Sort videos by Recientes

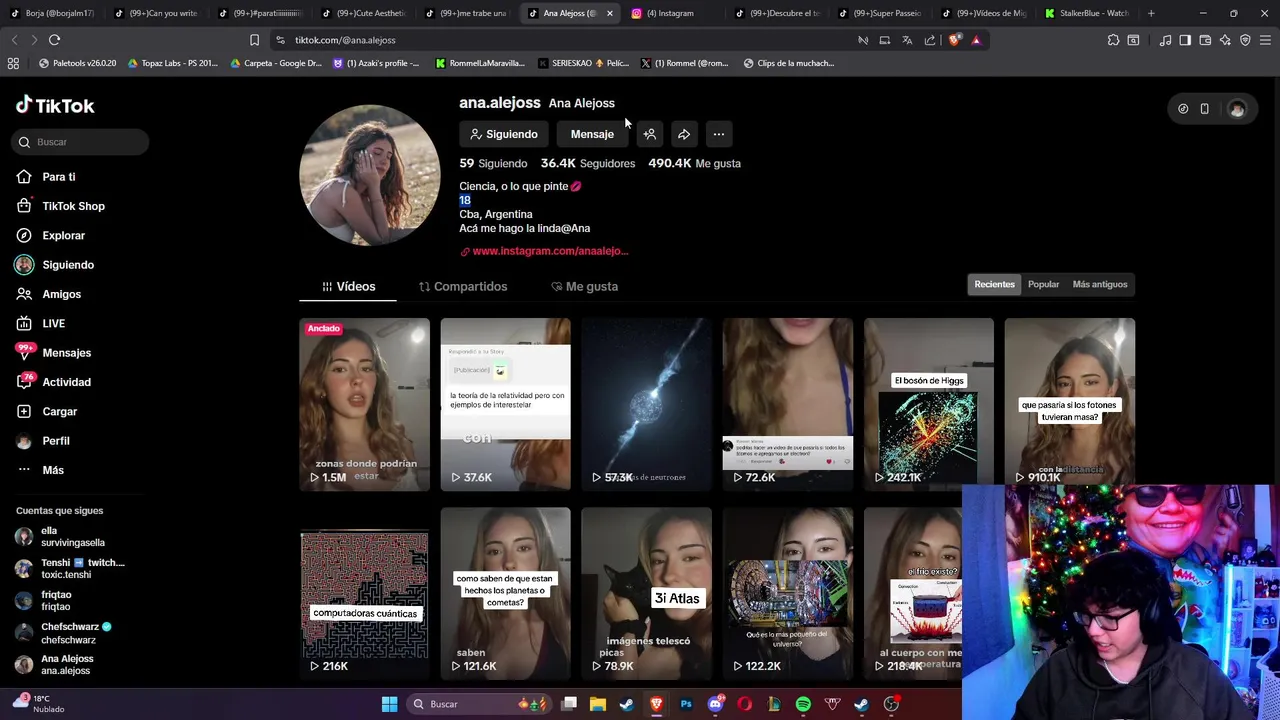(994, 285)
